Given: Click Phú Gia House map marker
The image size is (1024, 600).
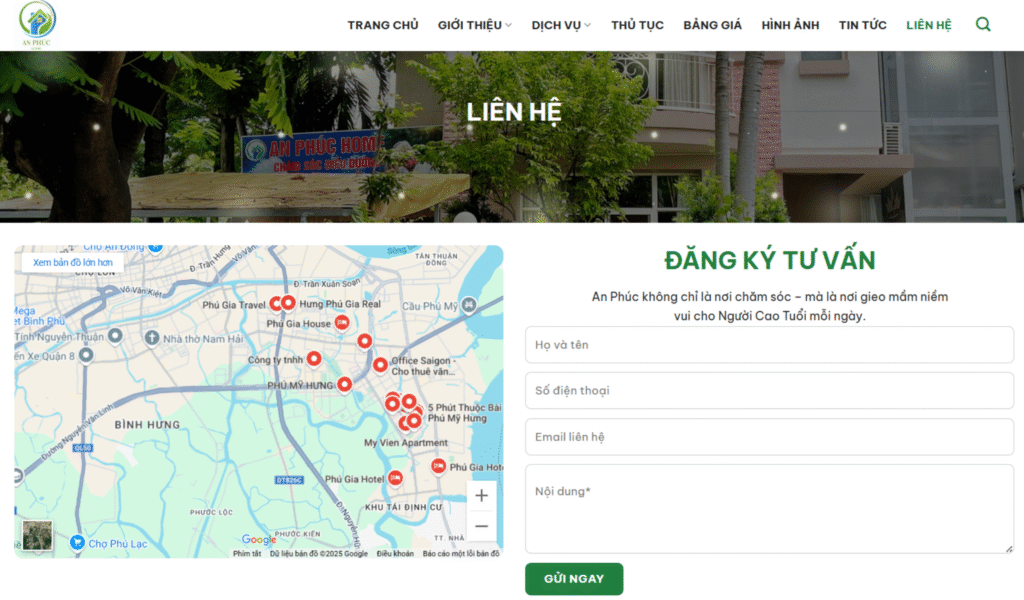Looking at the screenshot, I should tap(342, 321).
